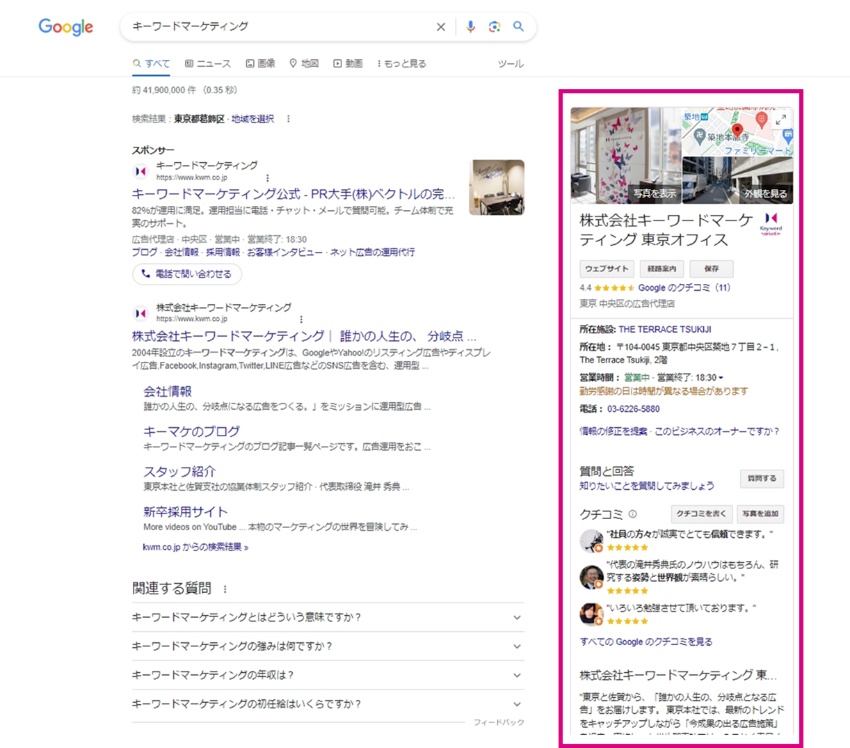Click the 写真を追加 button
Viewport: 850px width, 748px height.
click(x=761, y=514)
